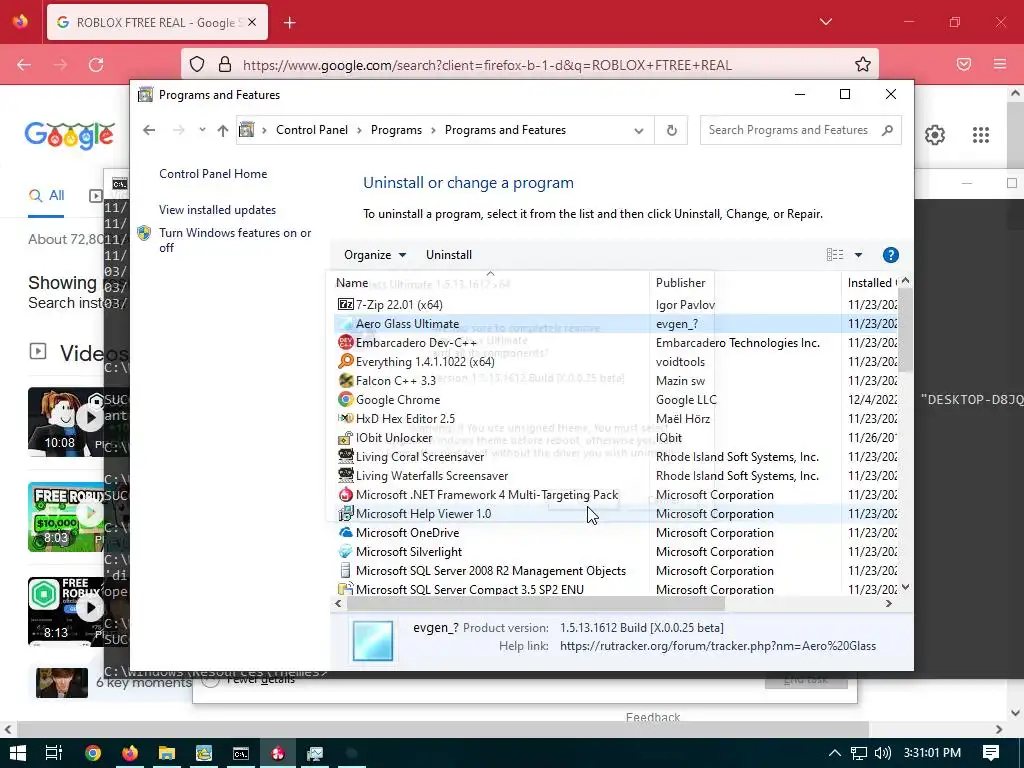This screenshot has width=1024, height=768.
Task: Open Firefox Pocket save icon
Action: point(964,64)
